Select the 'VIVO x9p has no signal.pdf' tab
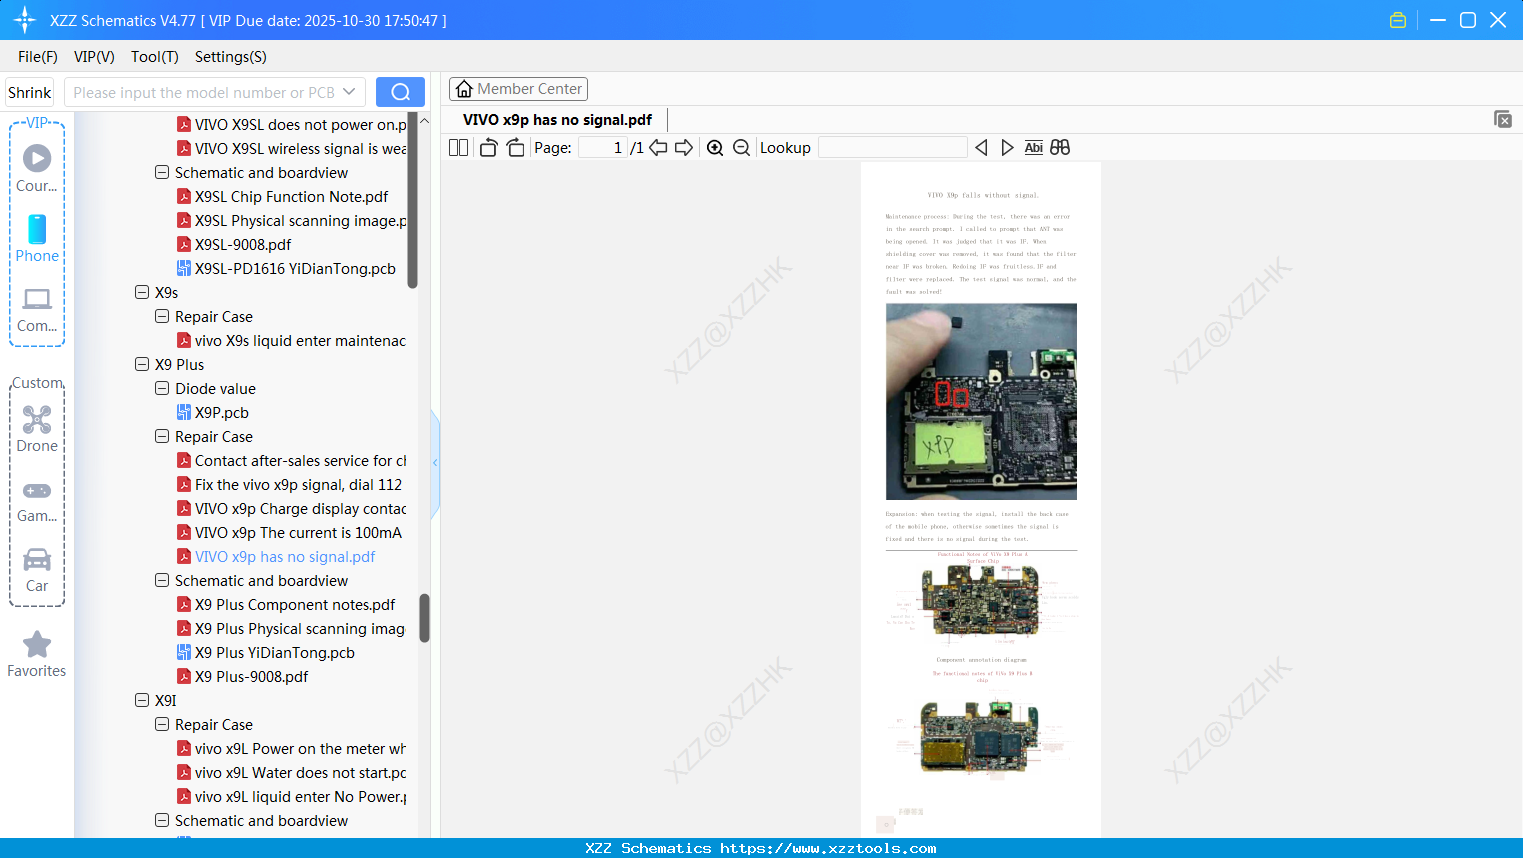1523x858 pixels. [557, 120]
